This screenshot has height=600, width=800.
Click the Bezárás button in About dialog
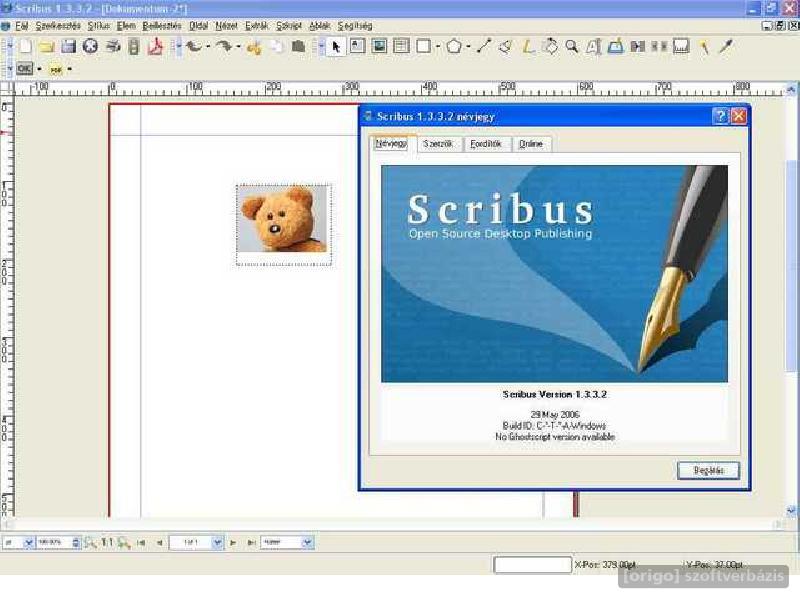point(708,470)
